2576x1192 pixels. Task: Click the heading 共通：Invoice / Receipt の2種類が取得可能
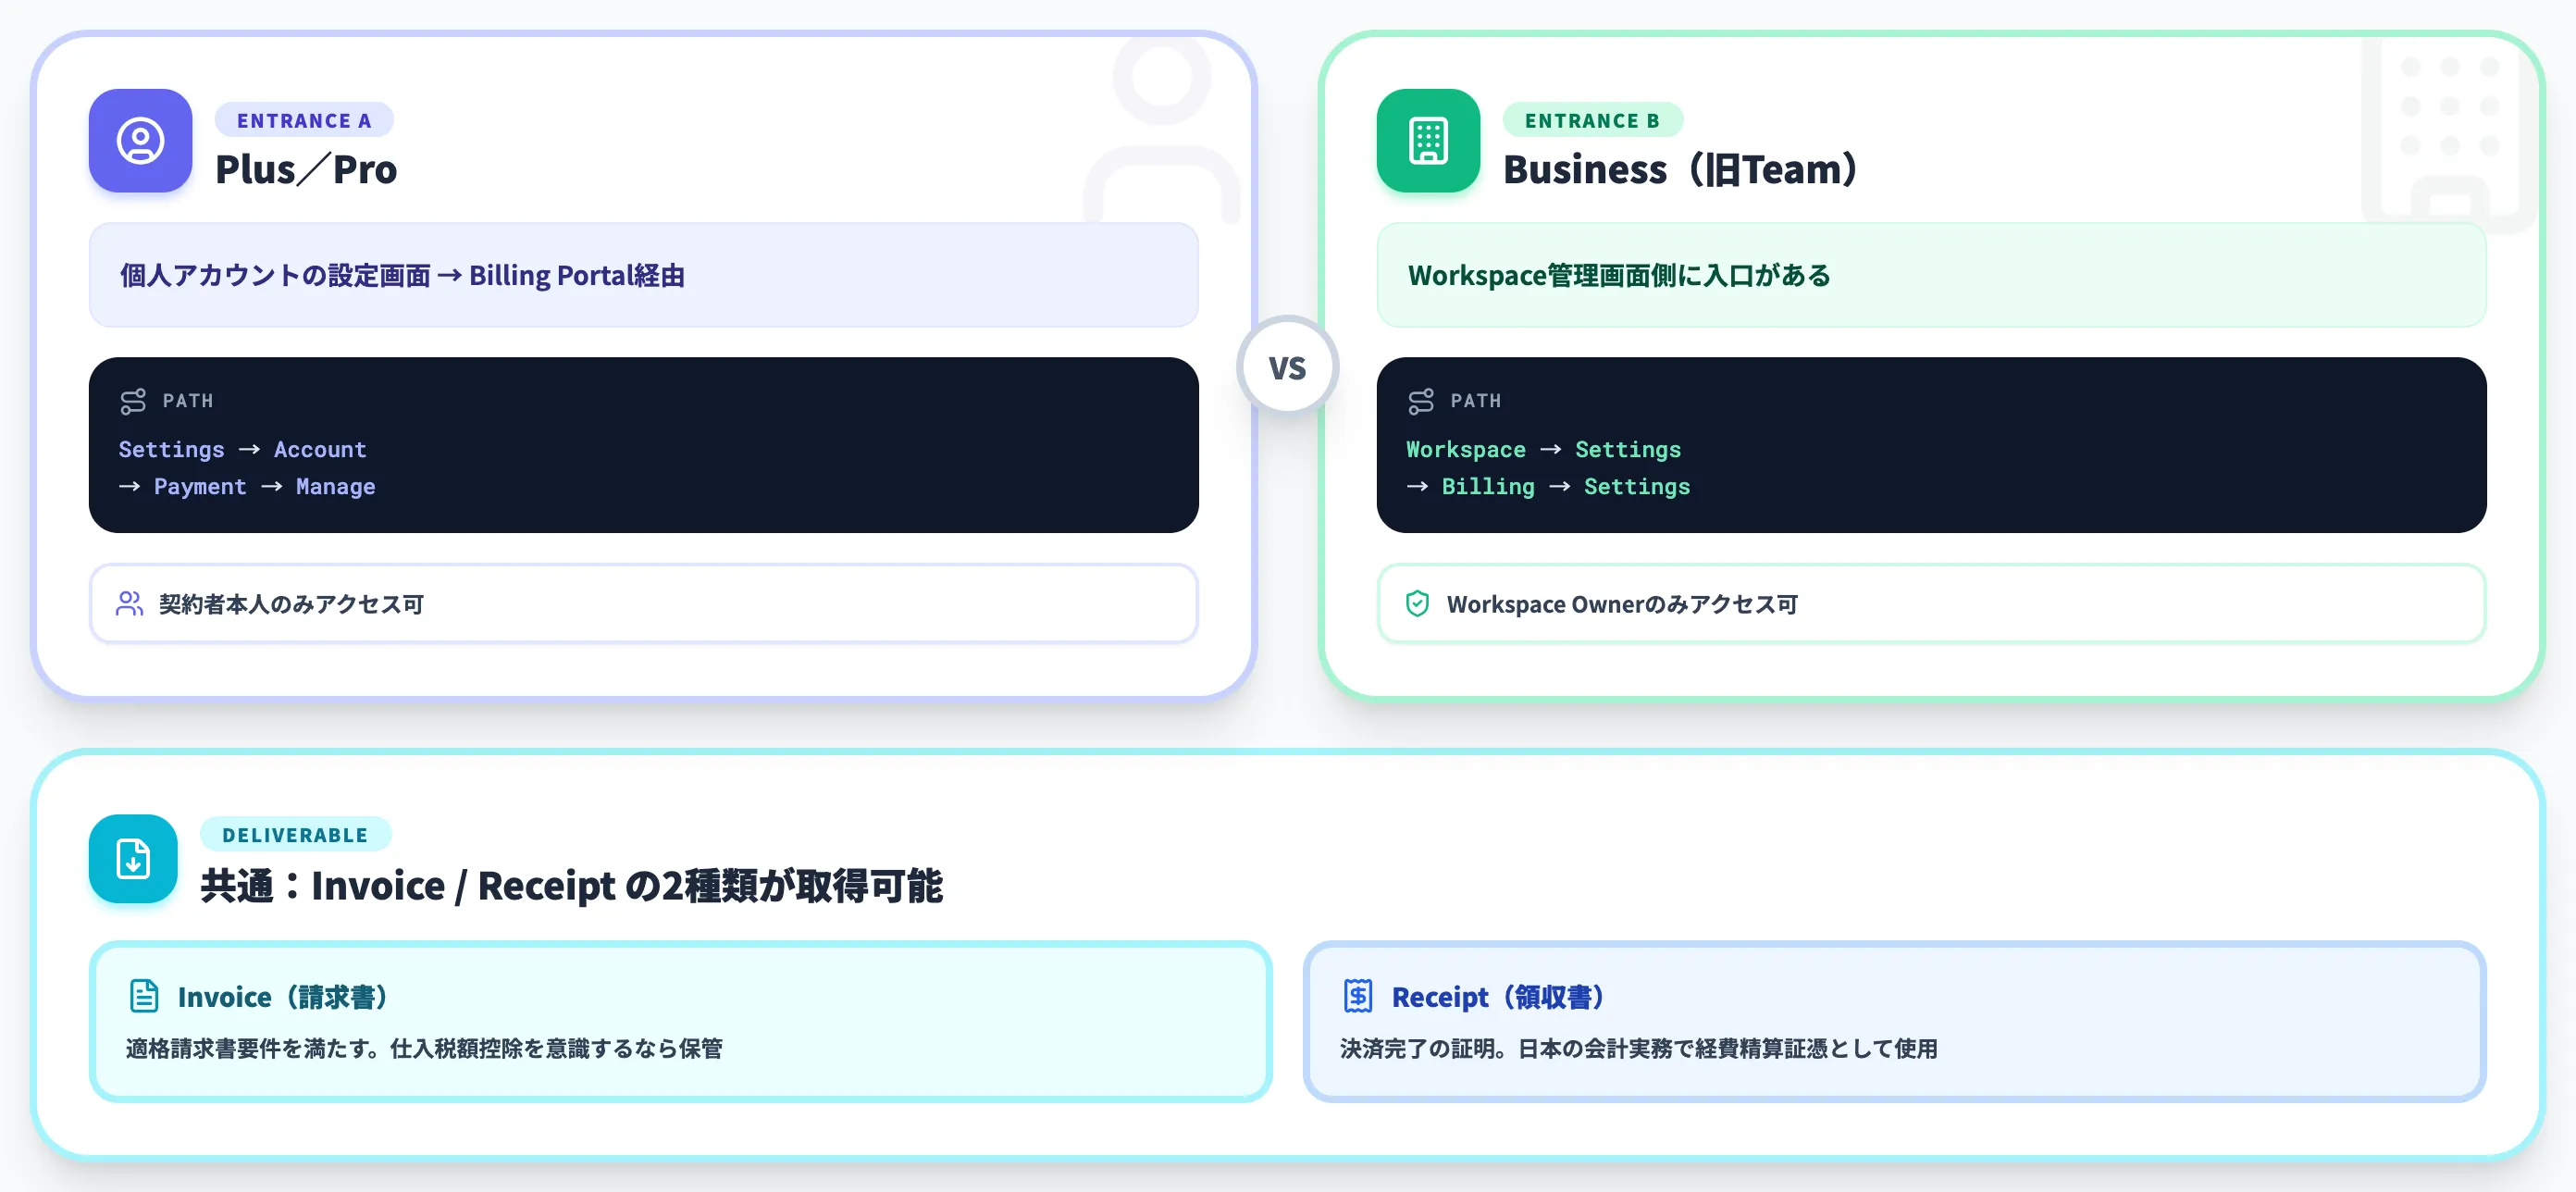[x=571, y=886]
